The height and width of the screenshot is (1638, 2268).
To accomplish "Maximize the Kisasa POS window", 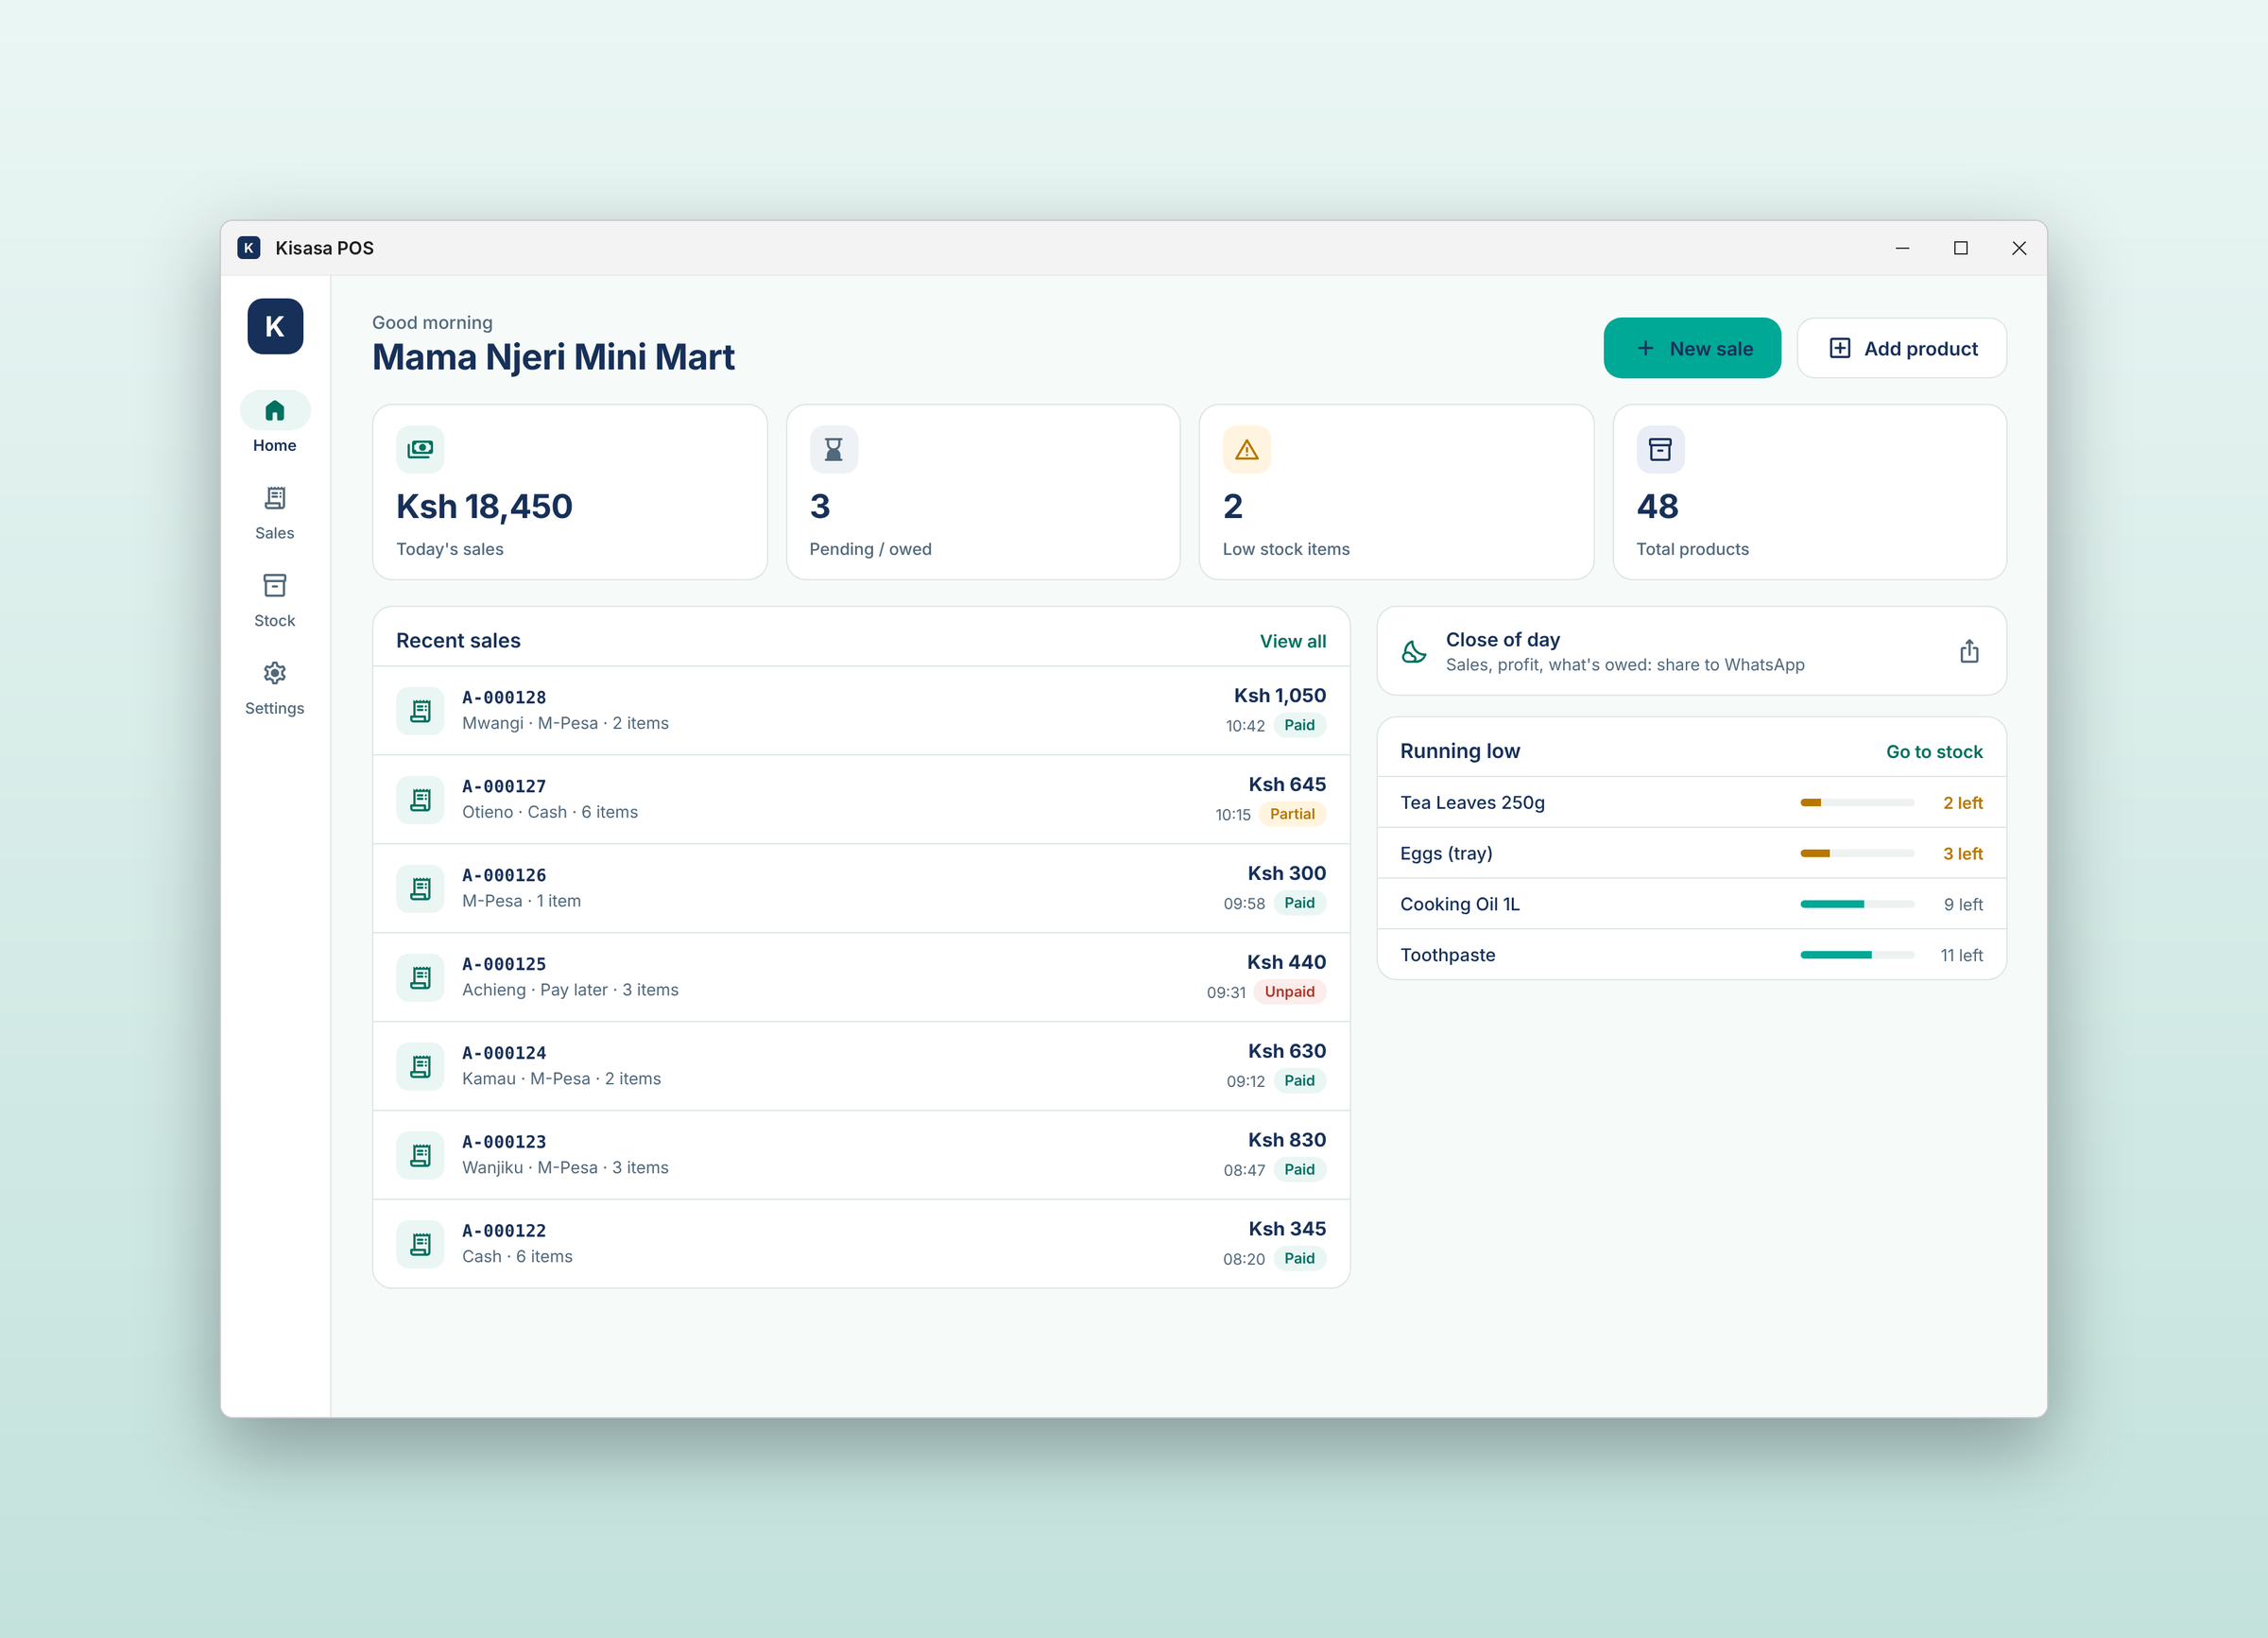I will click(x=1961, y=248).
